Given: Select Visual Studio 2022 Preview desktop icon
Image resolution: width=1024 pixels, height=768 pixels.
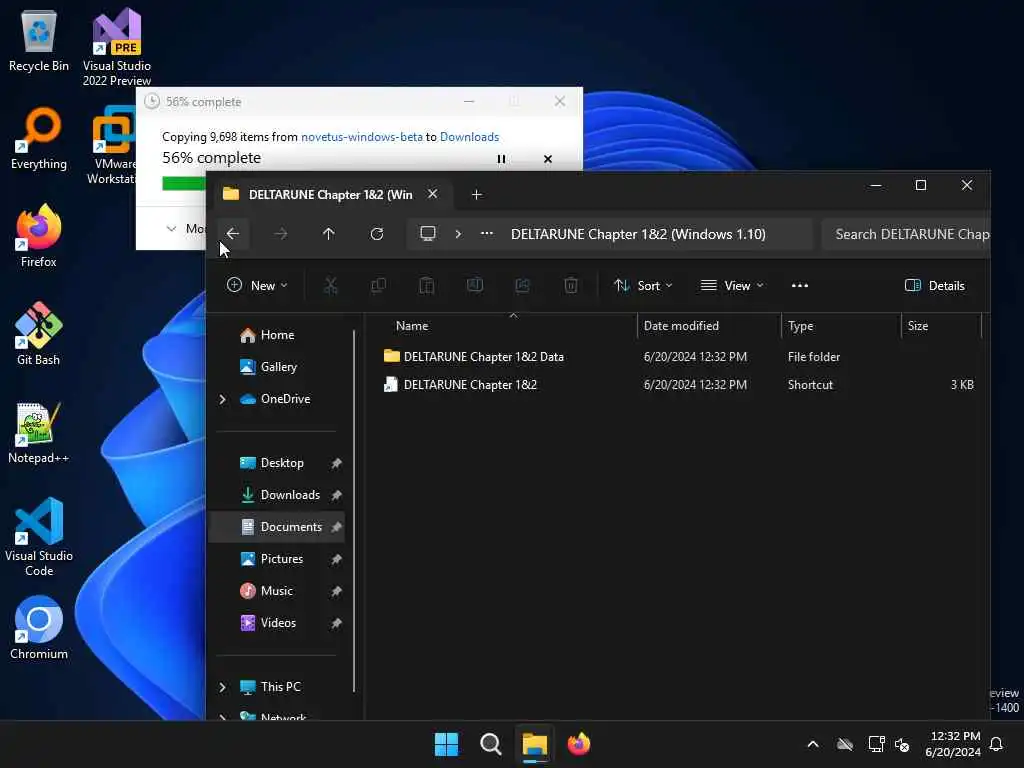Looking at the screenshot, I should point(117,48).
